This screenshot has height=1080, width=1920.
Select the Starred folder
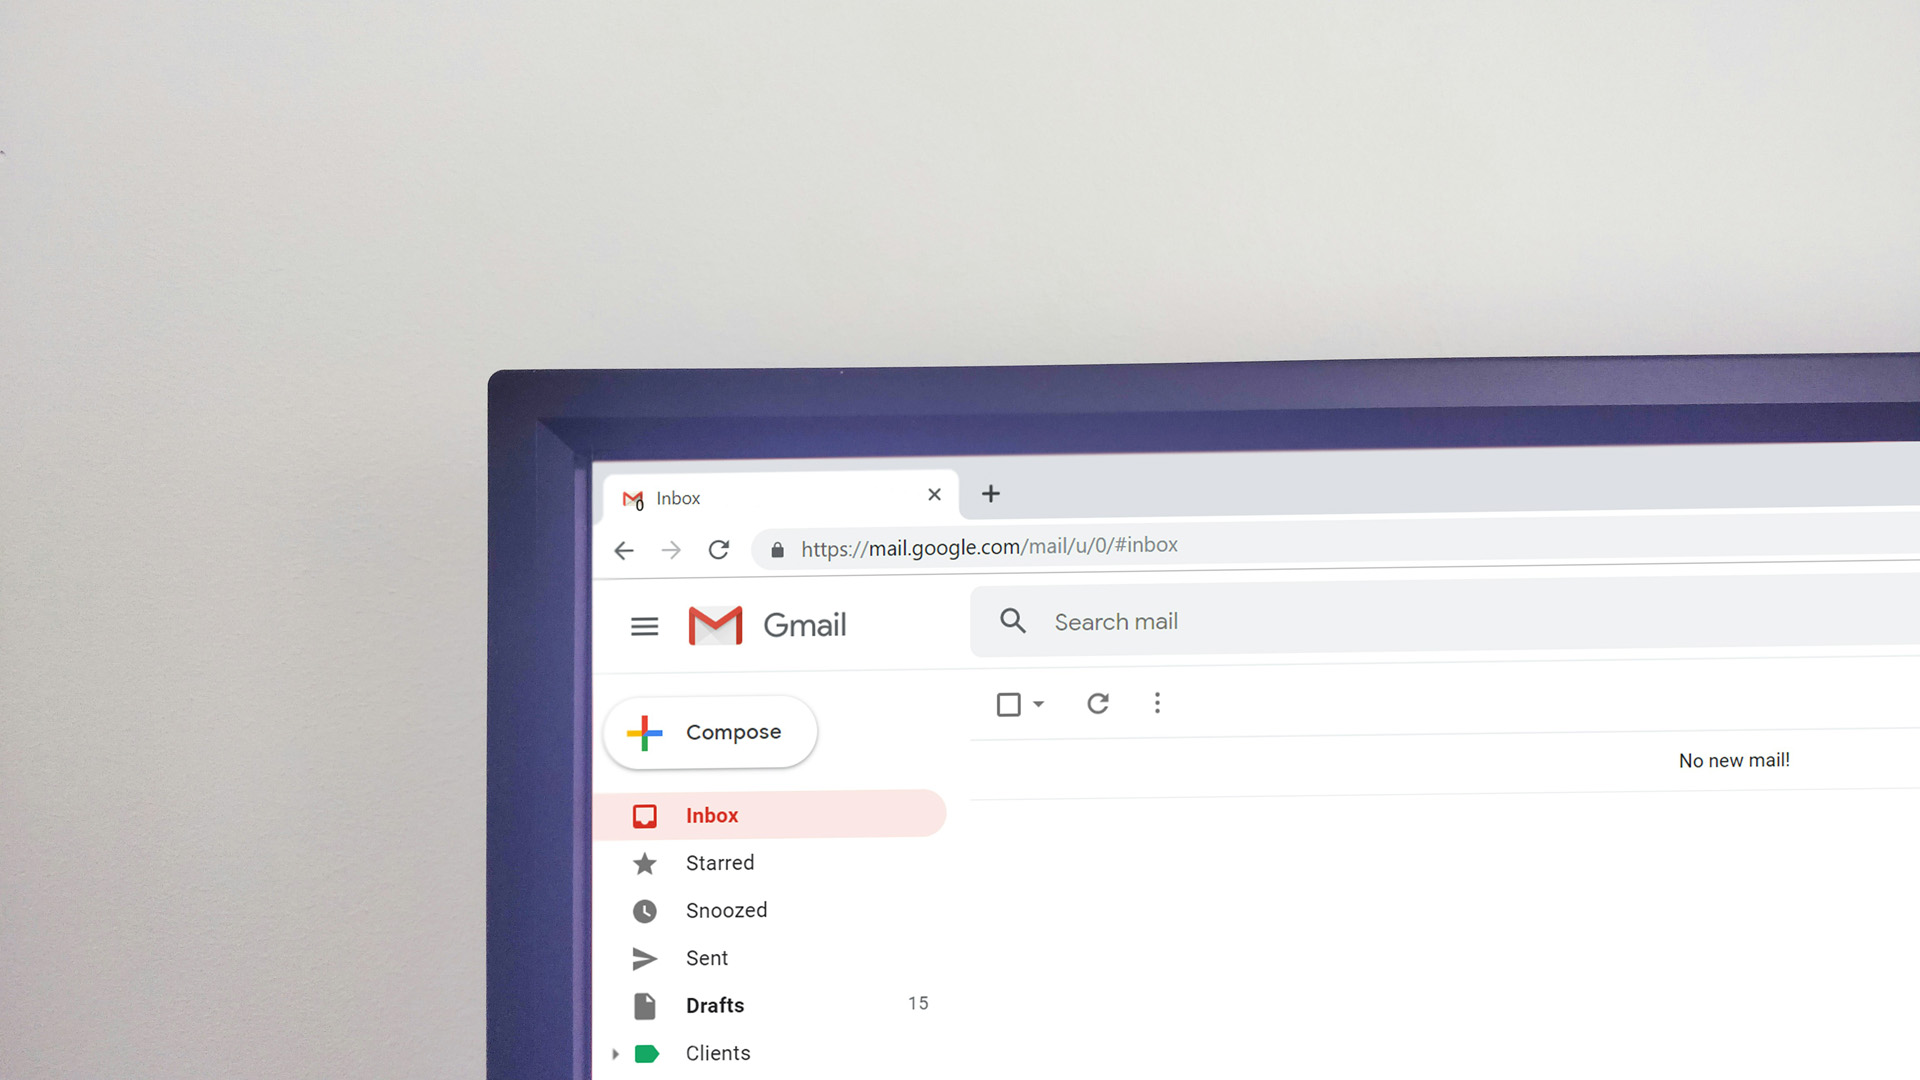(721, 862)
